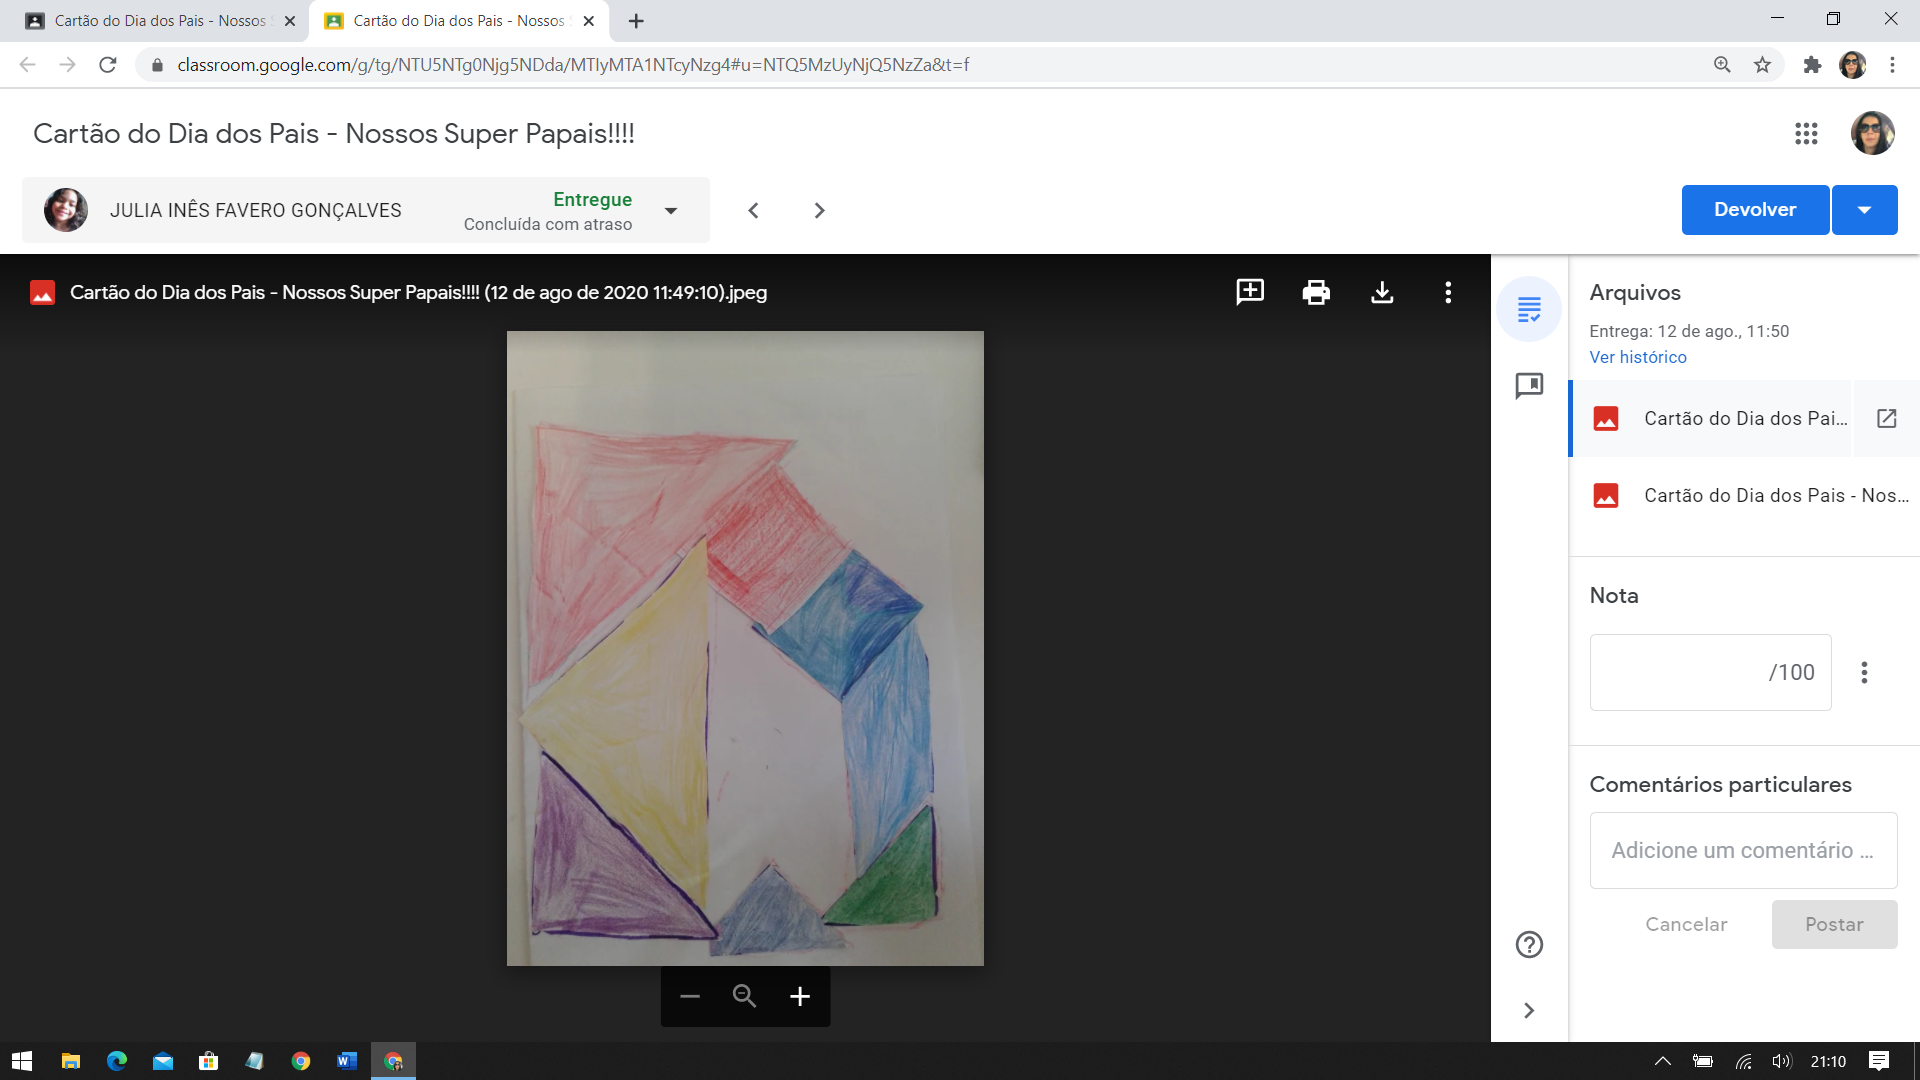Expand the student selector dropdown

tap(671, 210)
